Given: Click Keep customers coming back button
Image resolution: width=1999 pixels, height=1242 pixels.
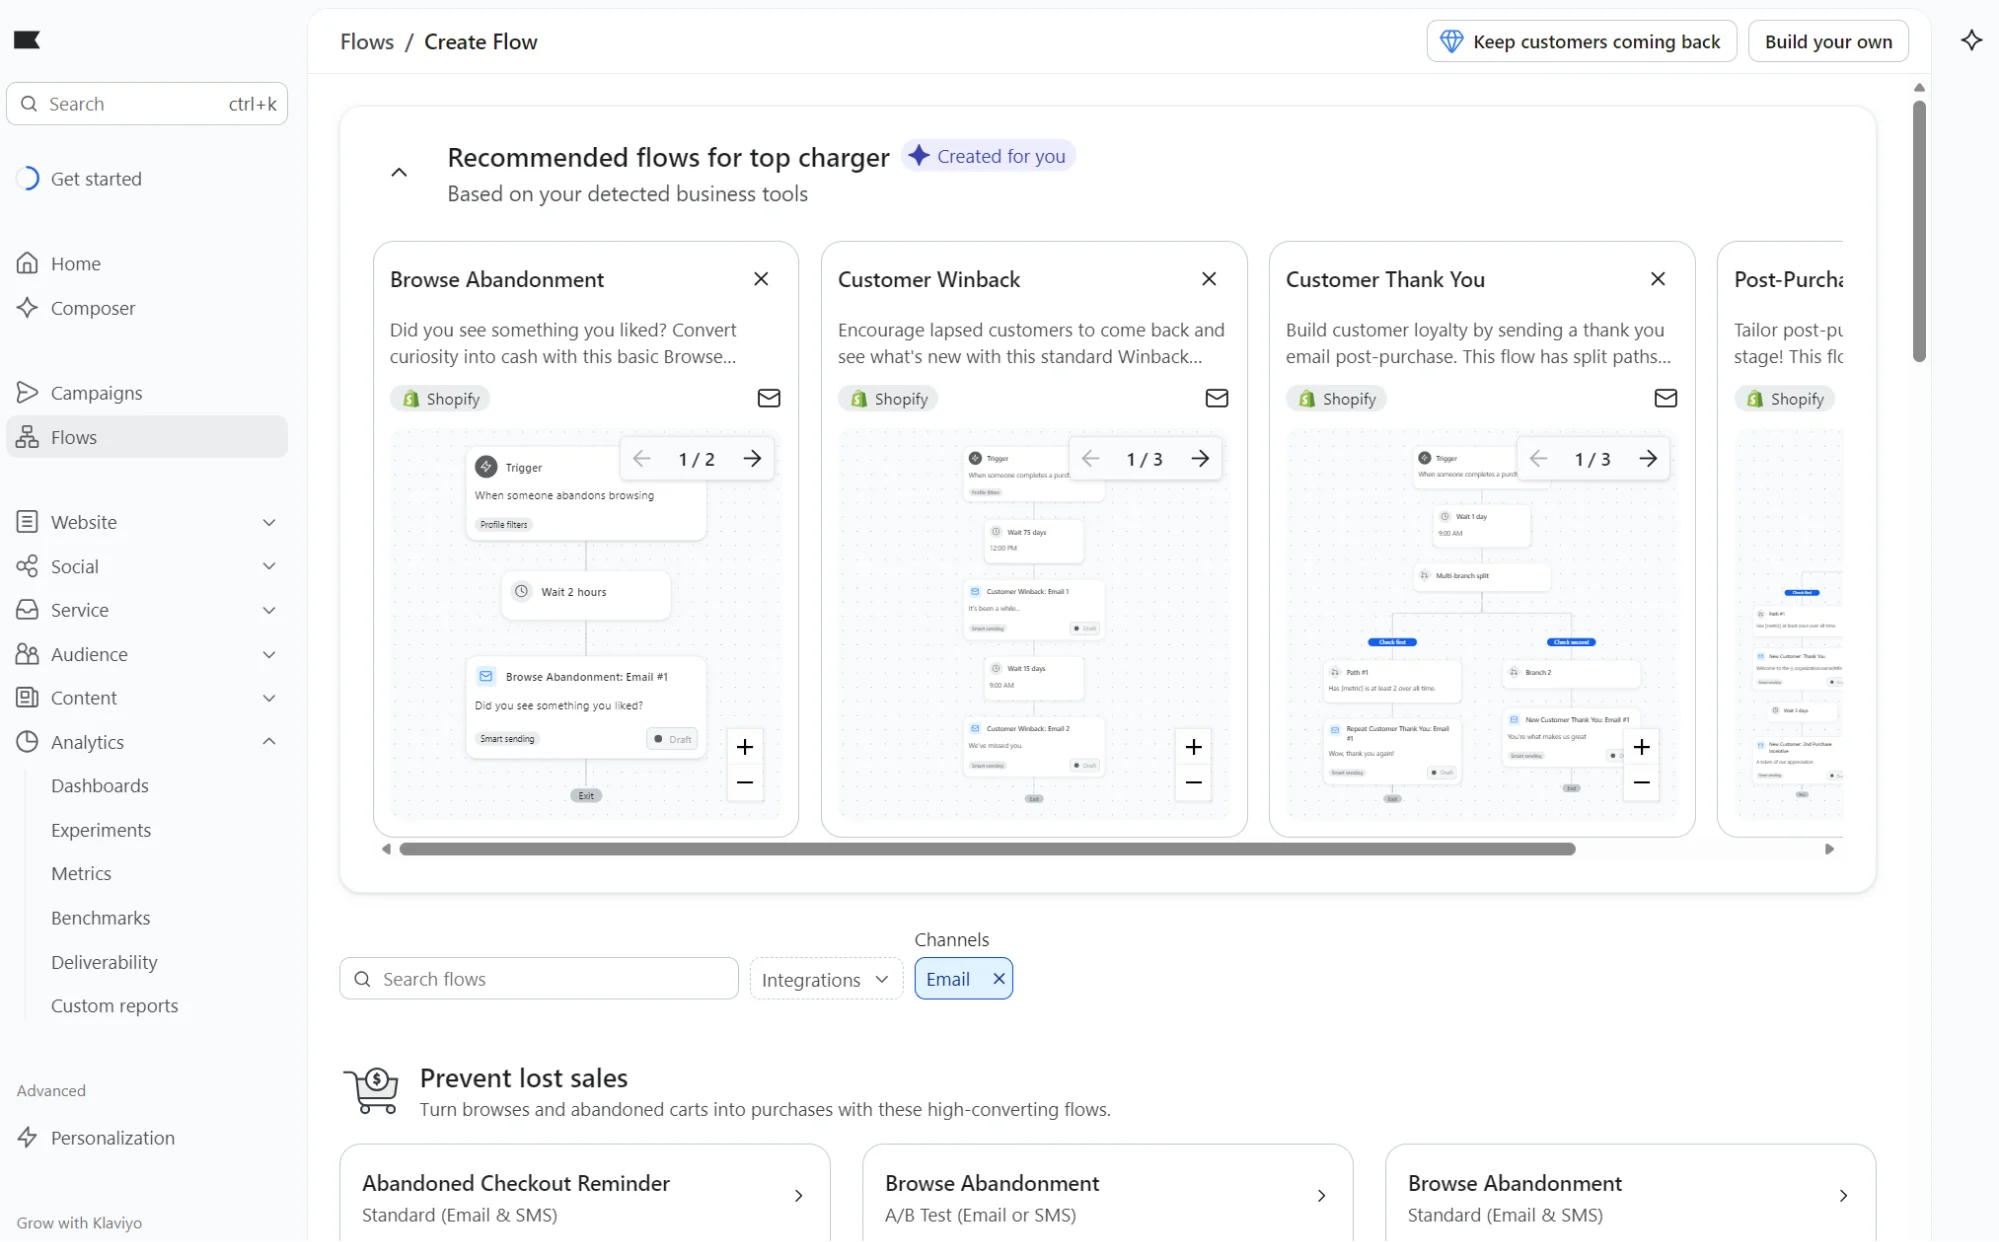Looking at the screenshot, I should (x=1581, y=41).
